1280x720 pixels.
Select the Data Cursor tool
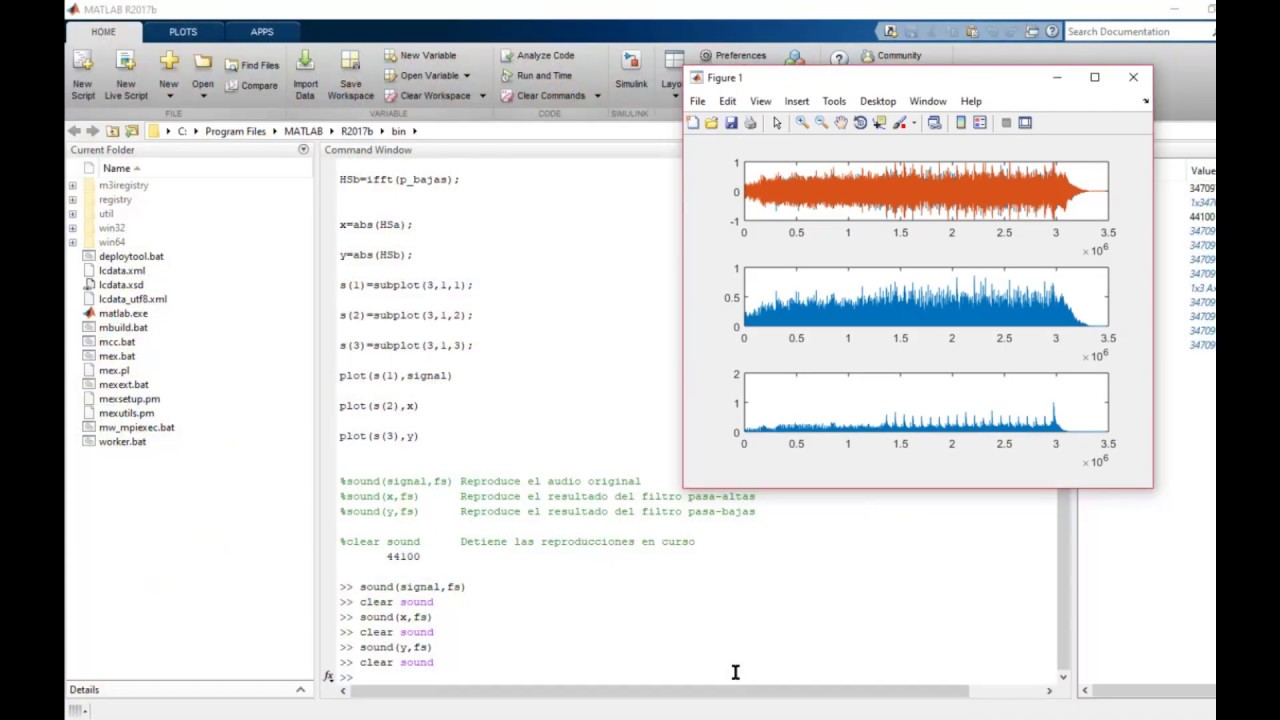(x=879, y=123)
